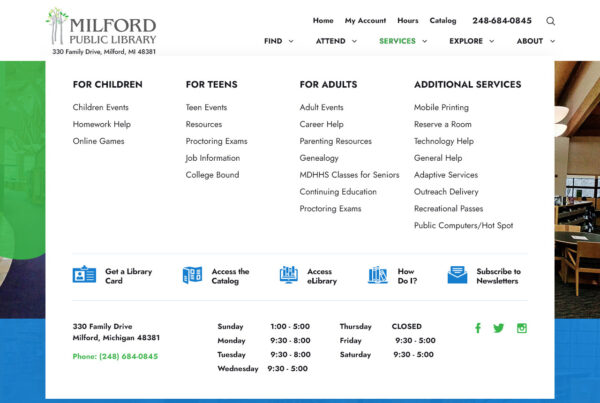Click the library card icon
This screenshot has width=600, height=403.
(84, 274)
